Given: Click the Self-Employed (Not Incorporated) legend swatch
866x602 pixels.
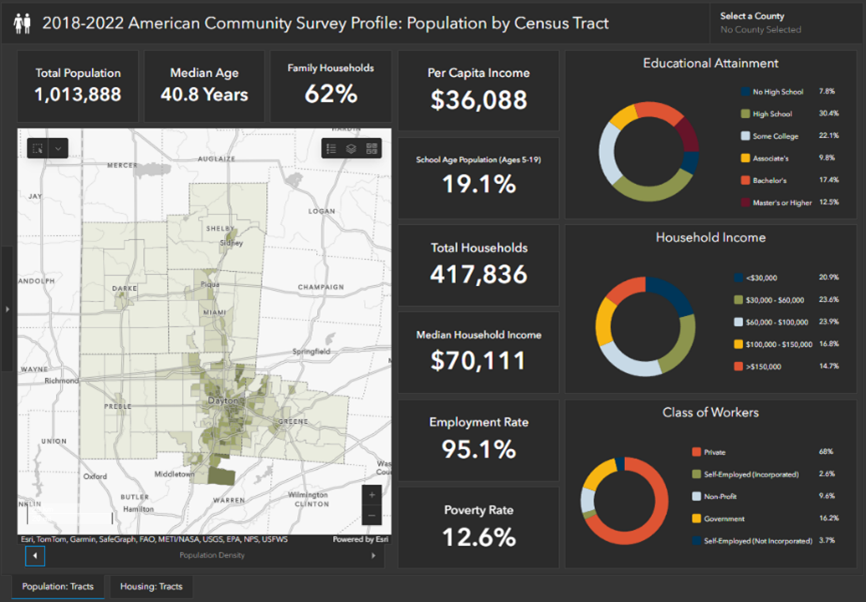Looking at the screenshot, I should click(696, 541).
